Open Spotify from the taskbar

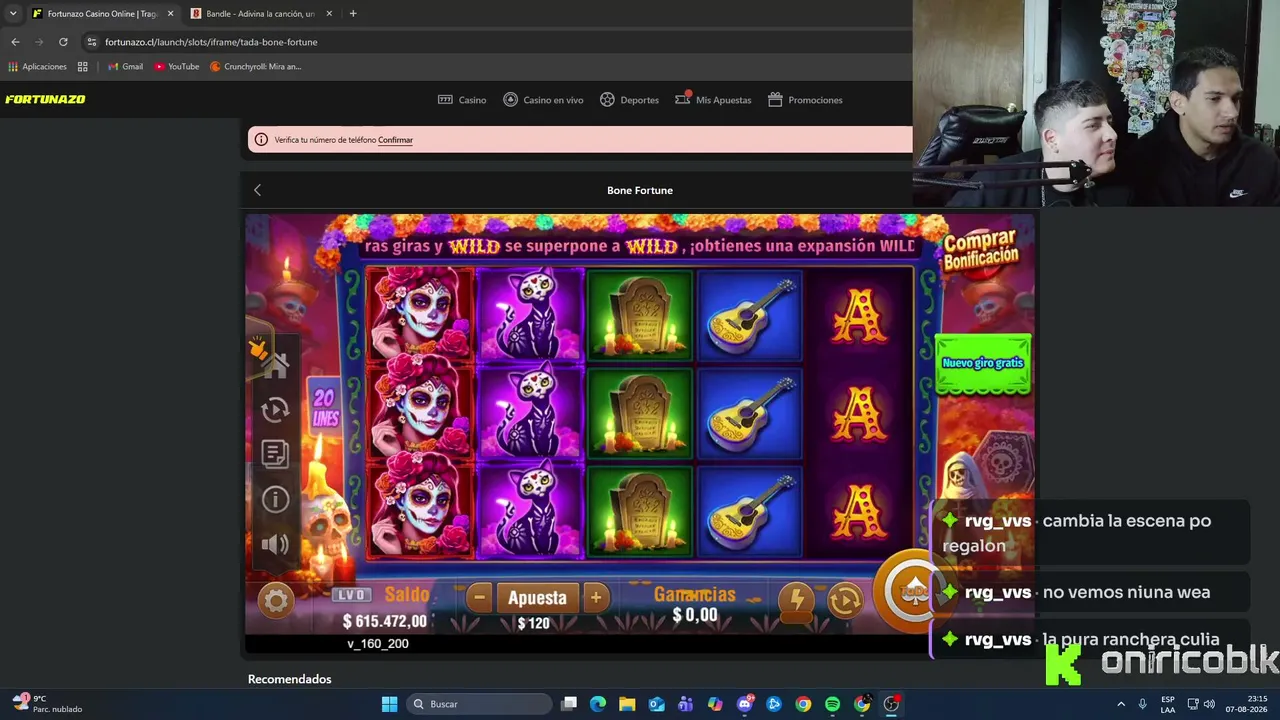point(832,704)
